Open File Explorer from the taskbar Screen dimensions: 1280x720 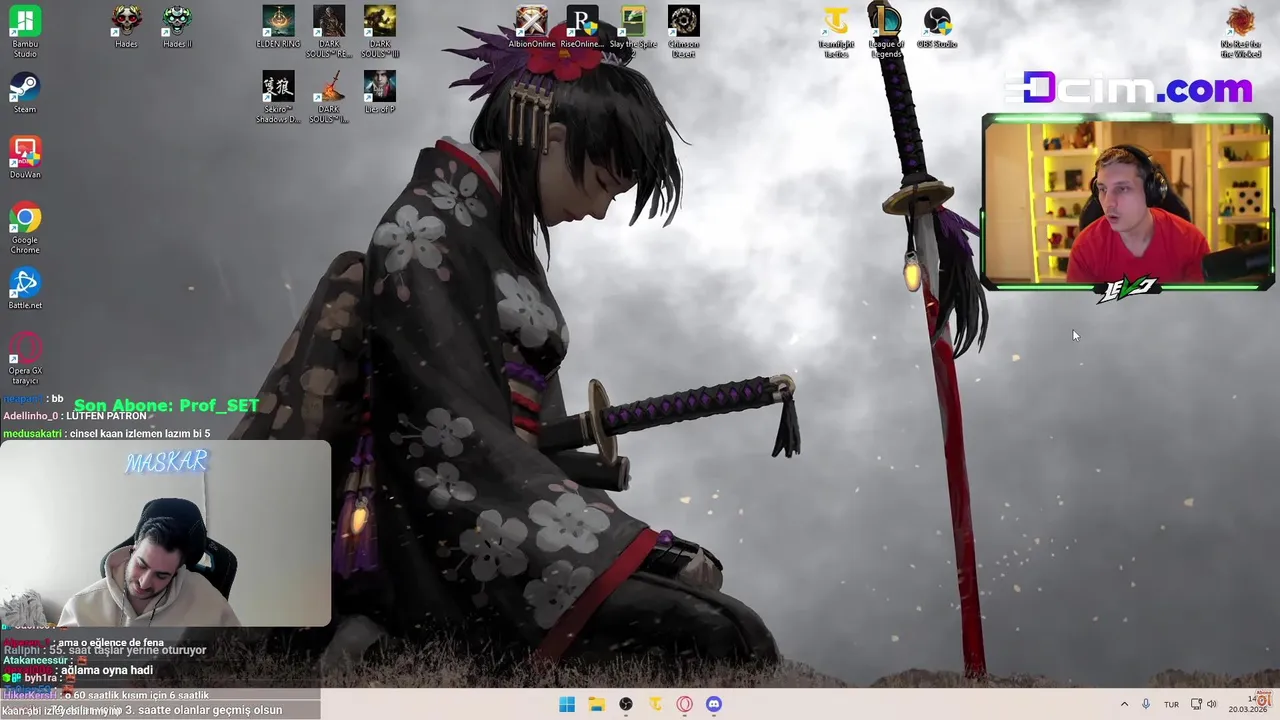coord(596,704)
